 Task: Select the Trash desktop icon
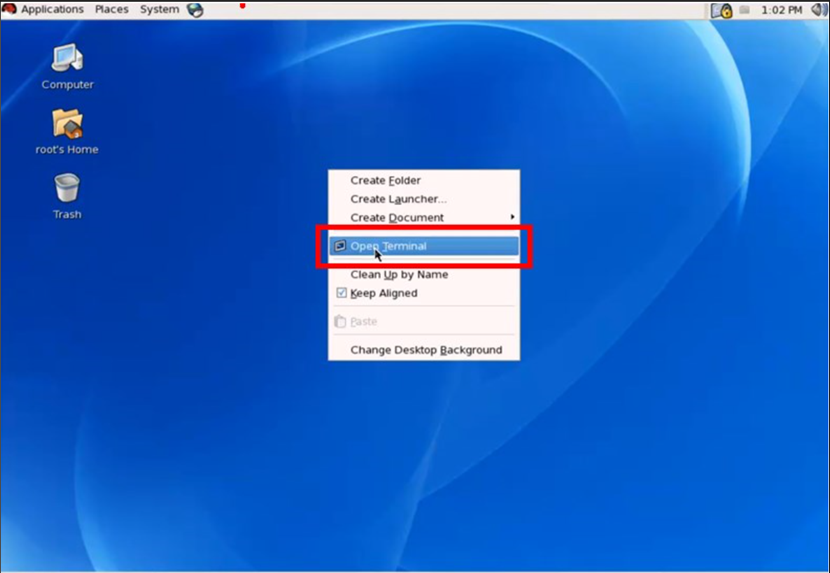click(x=67, y=187)
